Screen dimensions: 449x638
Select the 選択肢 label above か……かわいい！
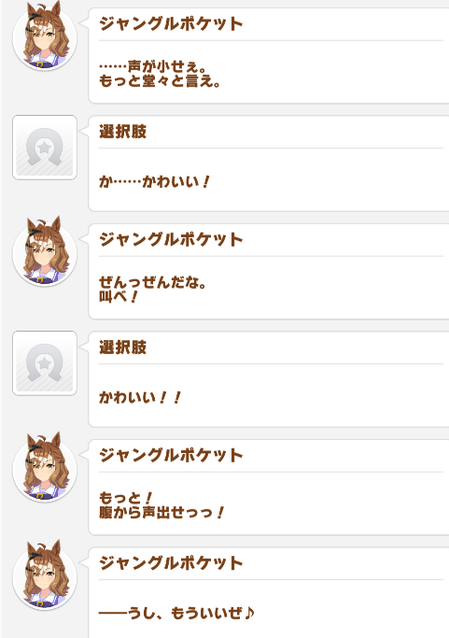pyautogui.click(x=123, y=132)
